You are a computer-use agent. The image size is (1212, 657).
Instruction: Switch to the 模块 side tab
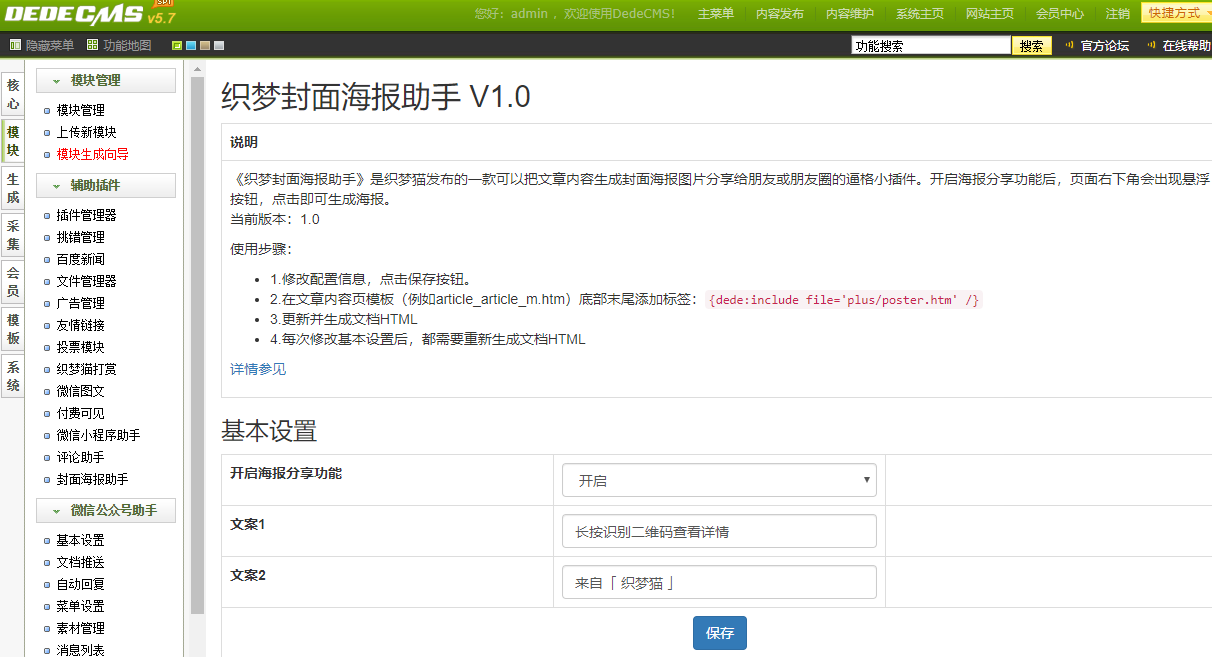(13, 141)
